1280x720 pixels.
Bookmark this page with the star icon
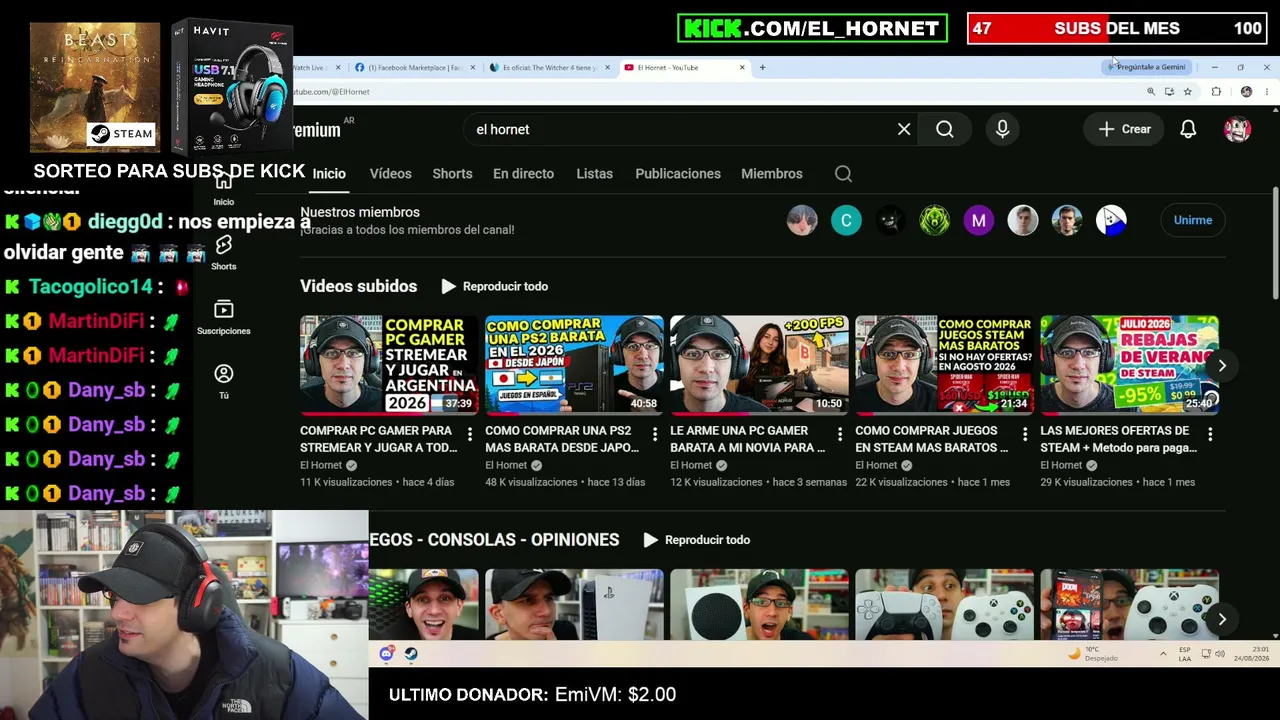pos(1188,92)
